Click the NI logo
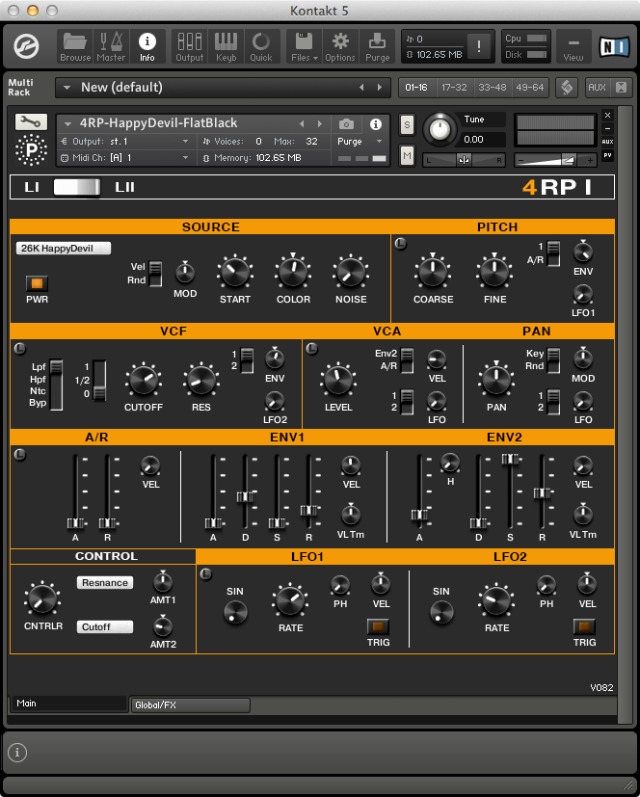 [x=614, y=46]
